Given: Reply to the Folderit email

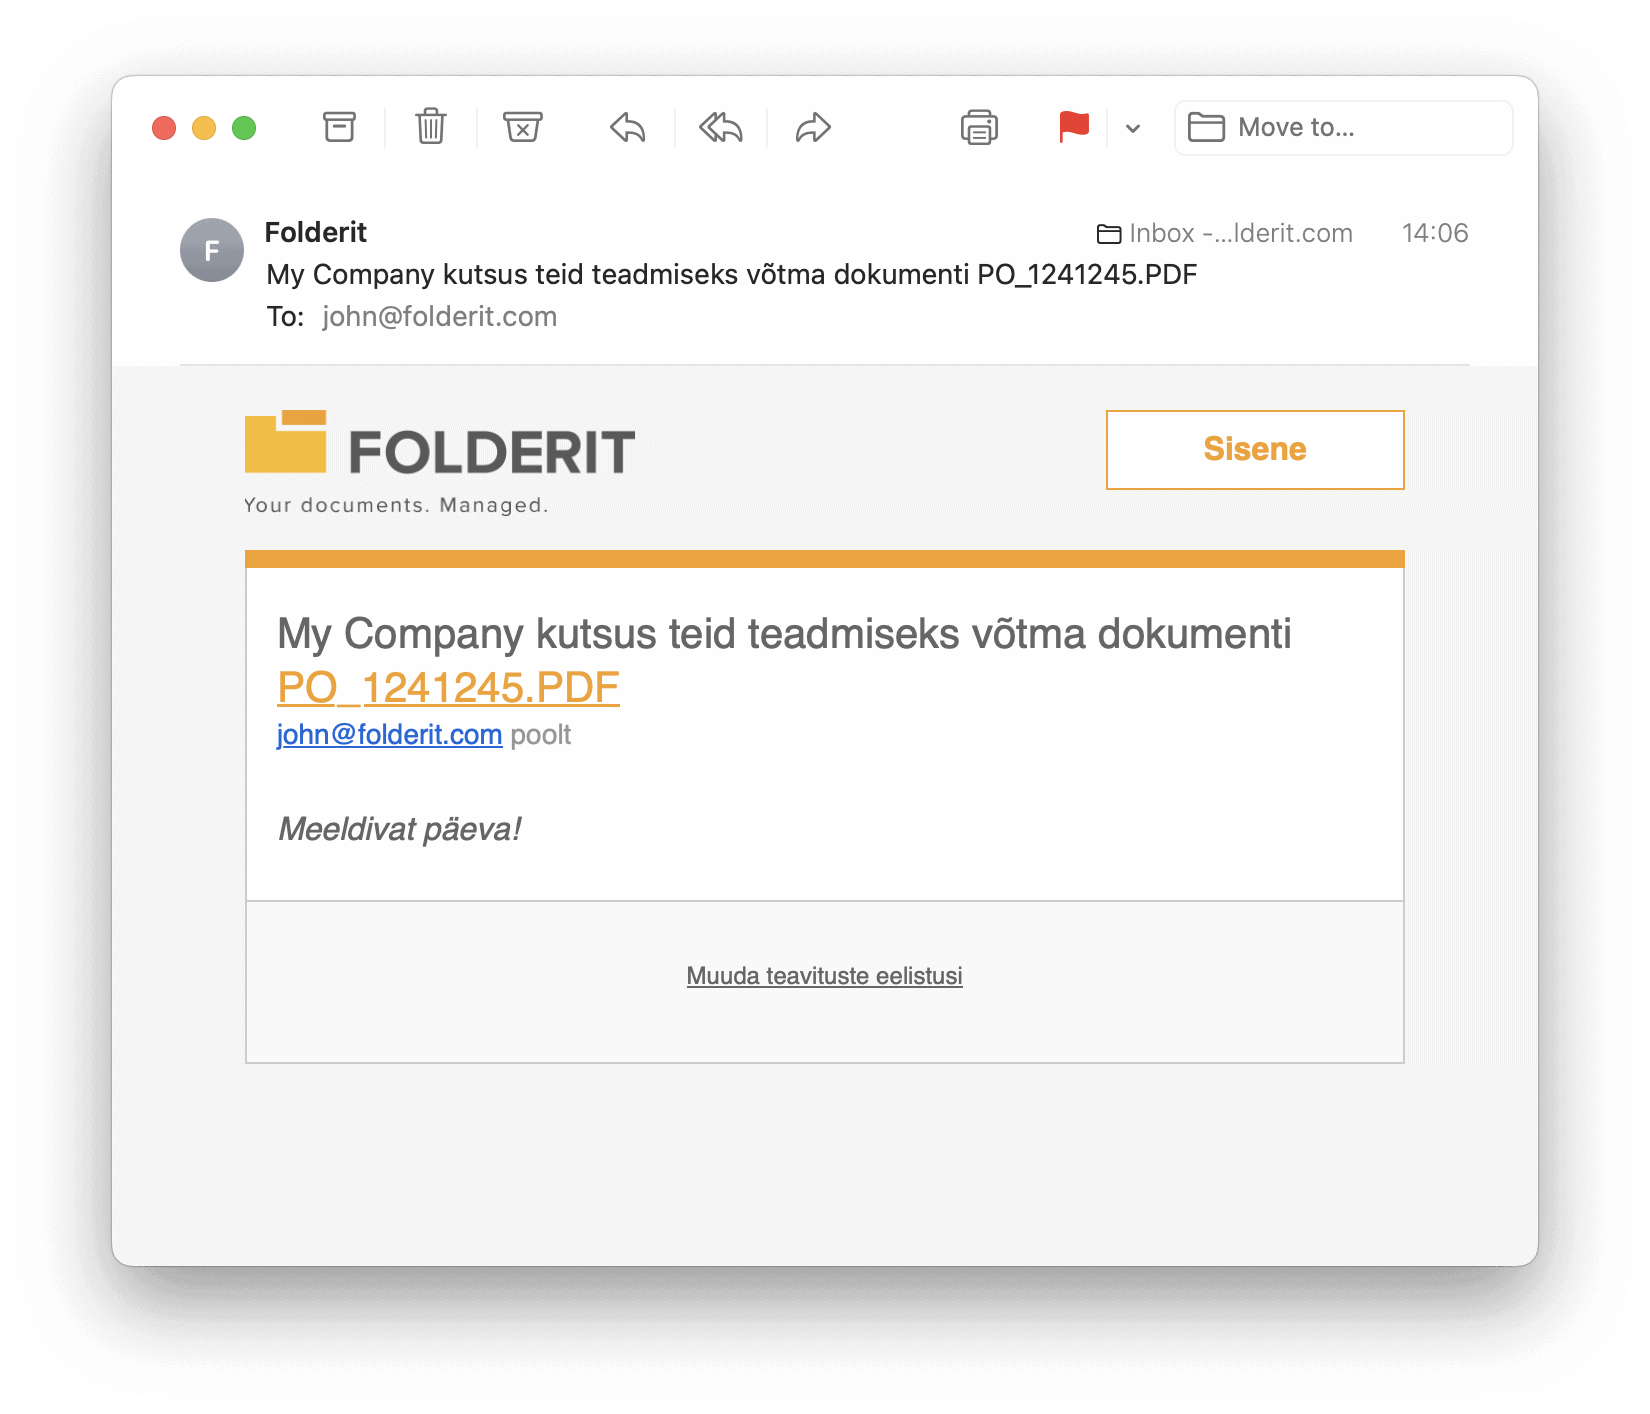Looking at the screenshot, I should (x=628, y=128).
